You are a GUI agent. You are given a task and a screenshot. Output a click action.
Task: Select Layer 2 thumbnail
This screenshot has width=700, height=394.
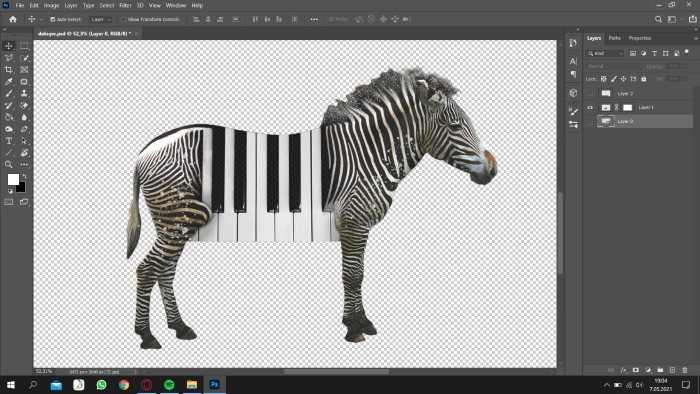606,94
